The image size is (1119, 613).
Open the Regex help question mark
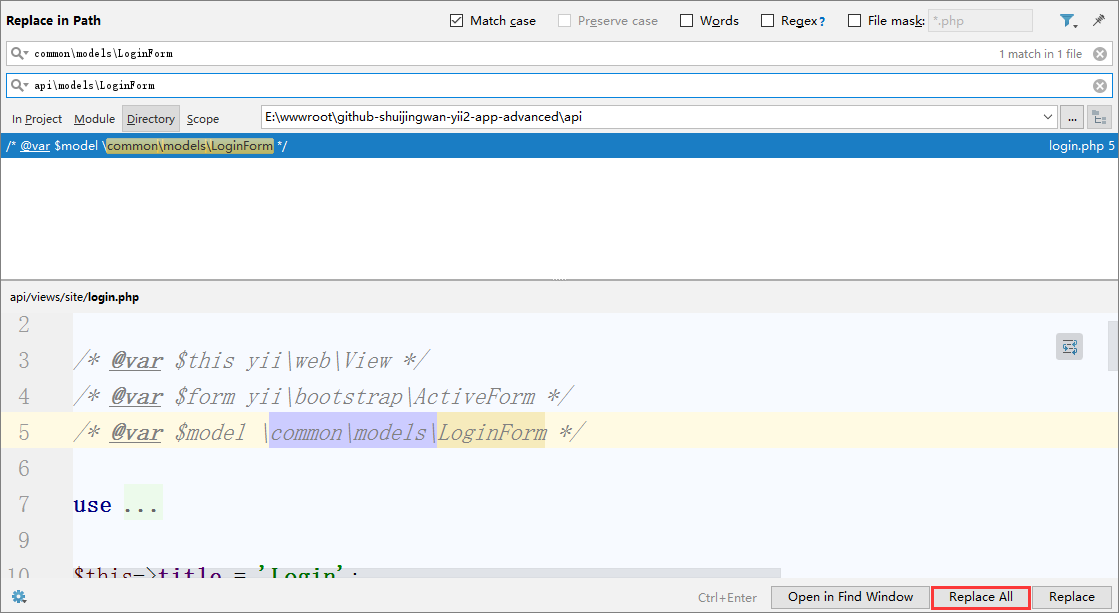click(822, 21)
